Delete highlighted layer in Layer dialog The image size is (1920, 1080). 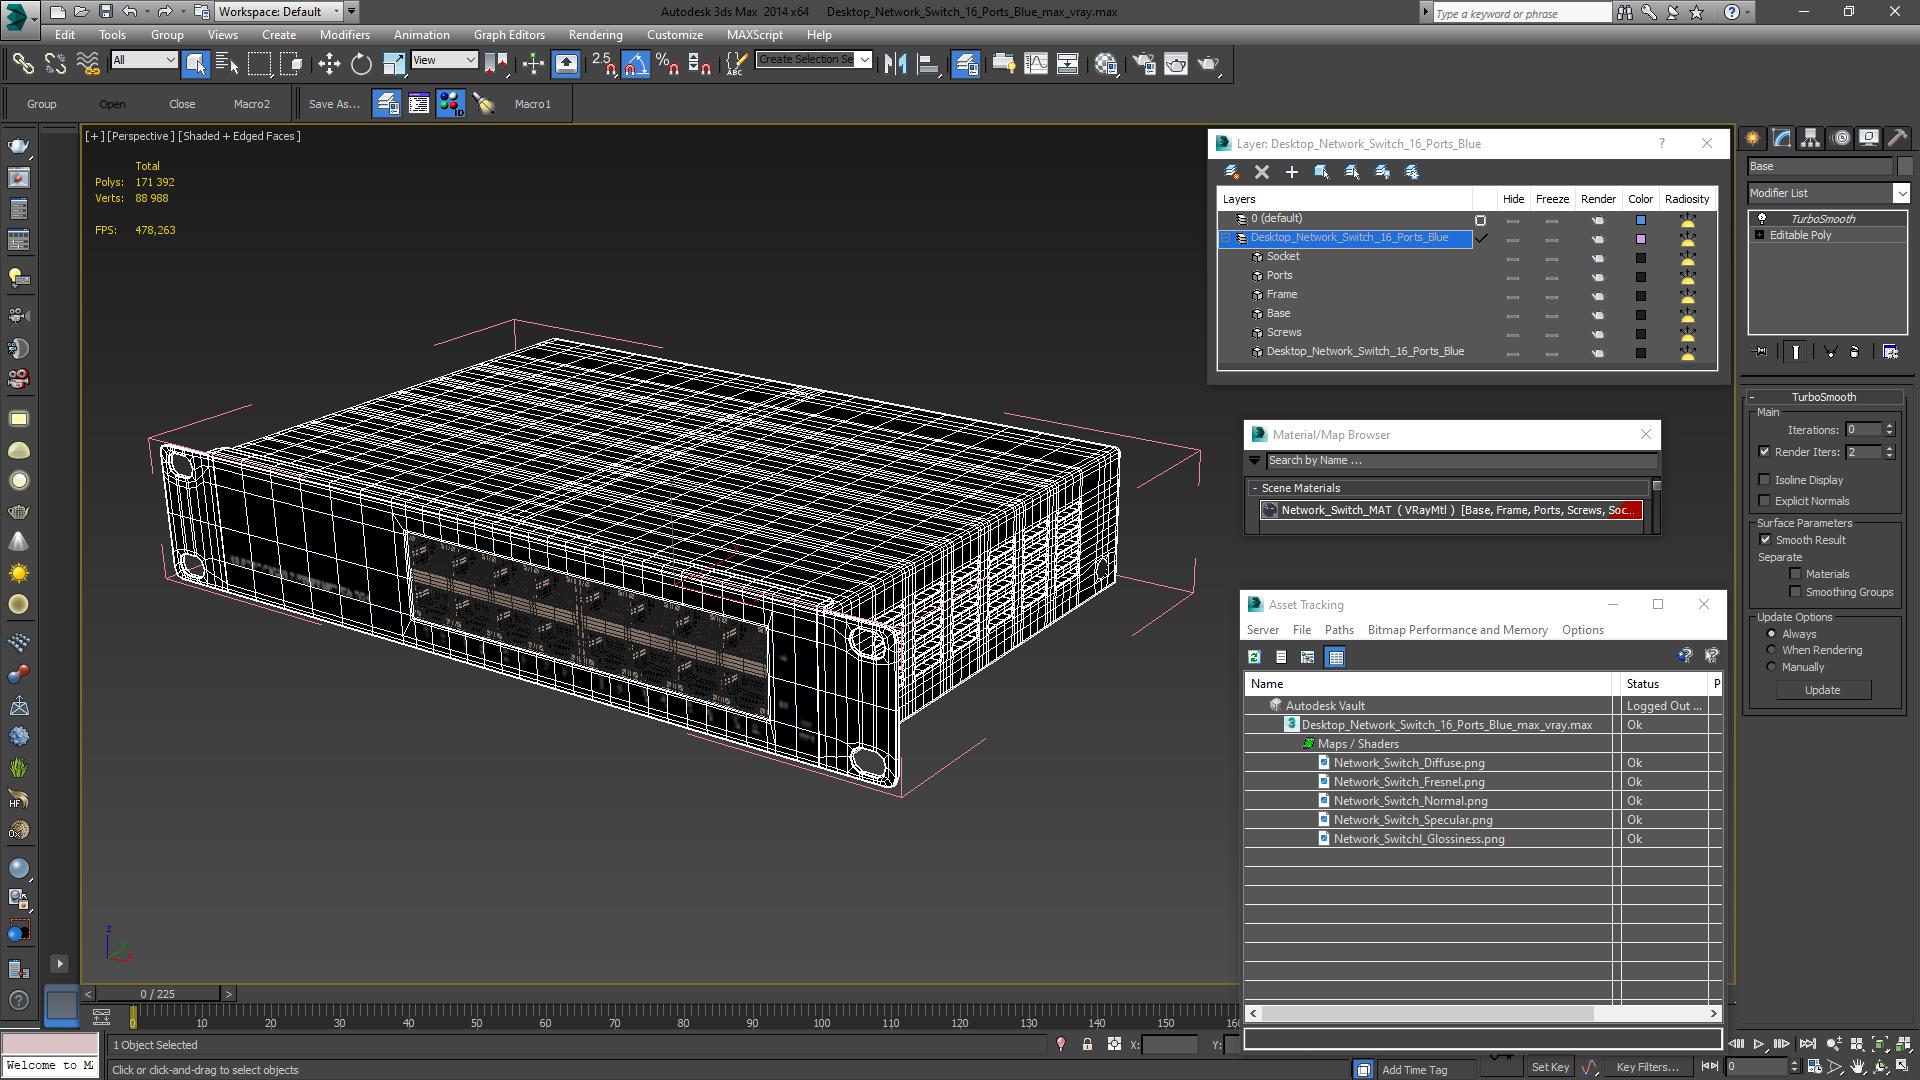1262,172
